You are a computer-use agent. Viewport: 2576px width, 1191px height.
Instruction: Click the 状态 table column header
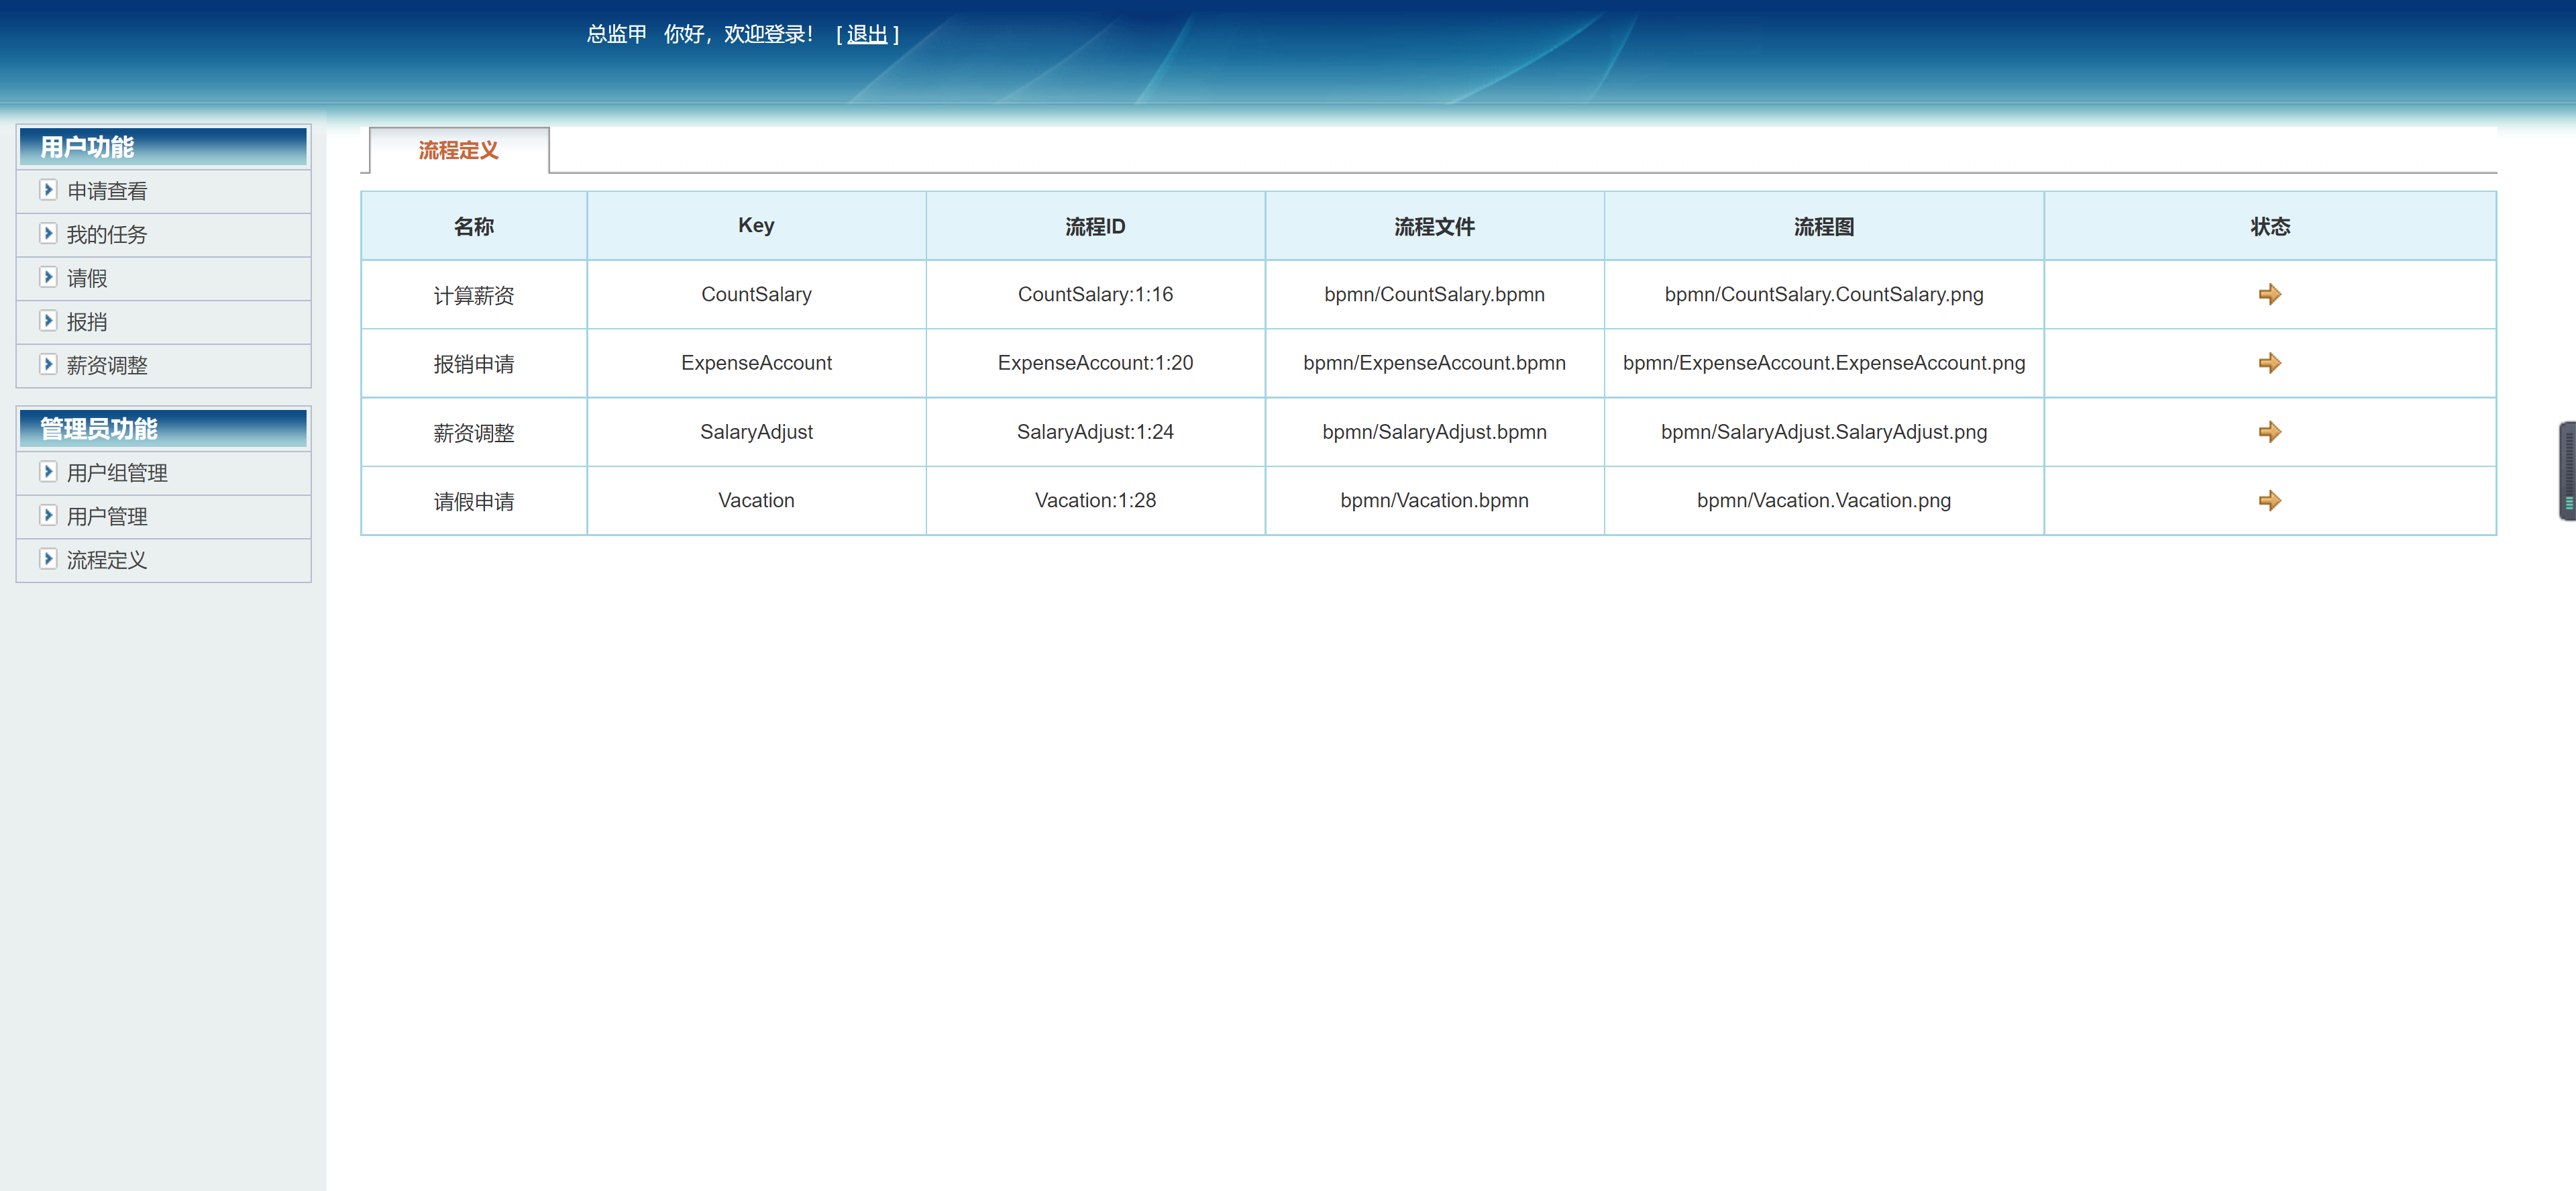coord(2270,226)
